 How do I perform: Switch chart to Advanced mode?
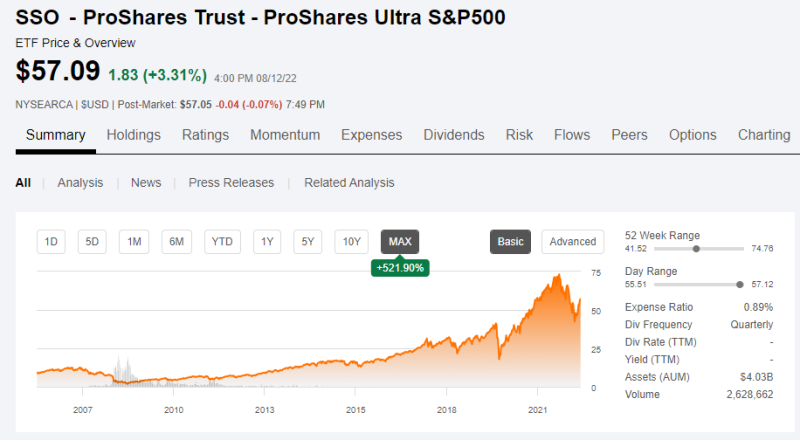point(572,241)
